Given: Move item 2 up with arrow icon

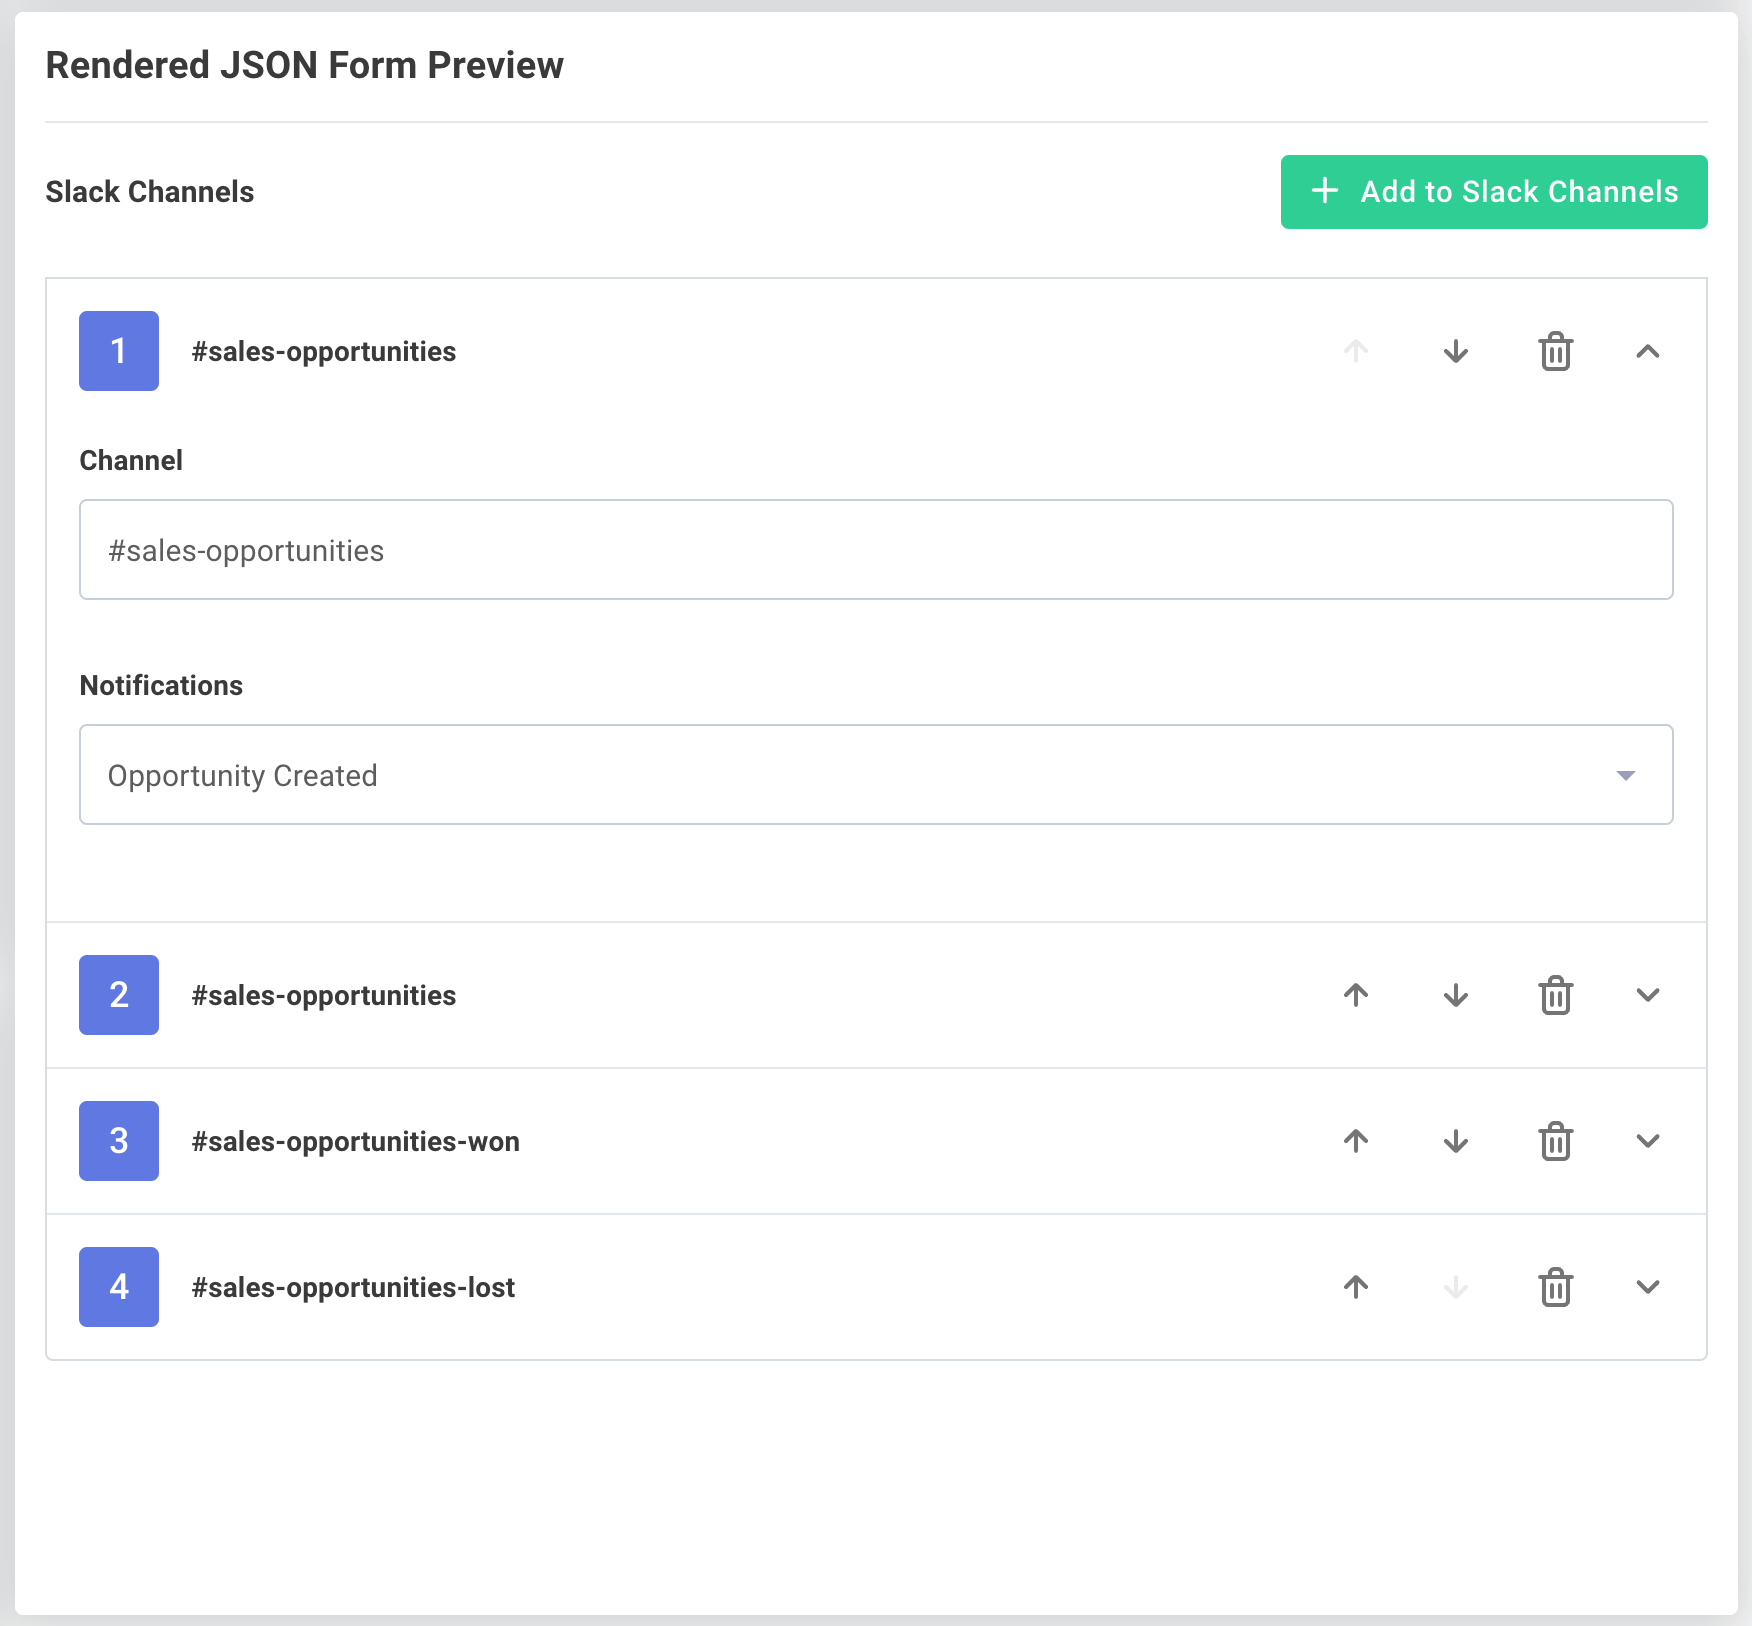Looking at the screenshot, I should [1356, 995].
